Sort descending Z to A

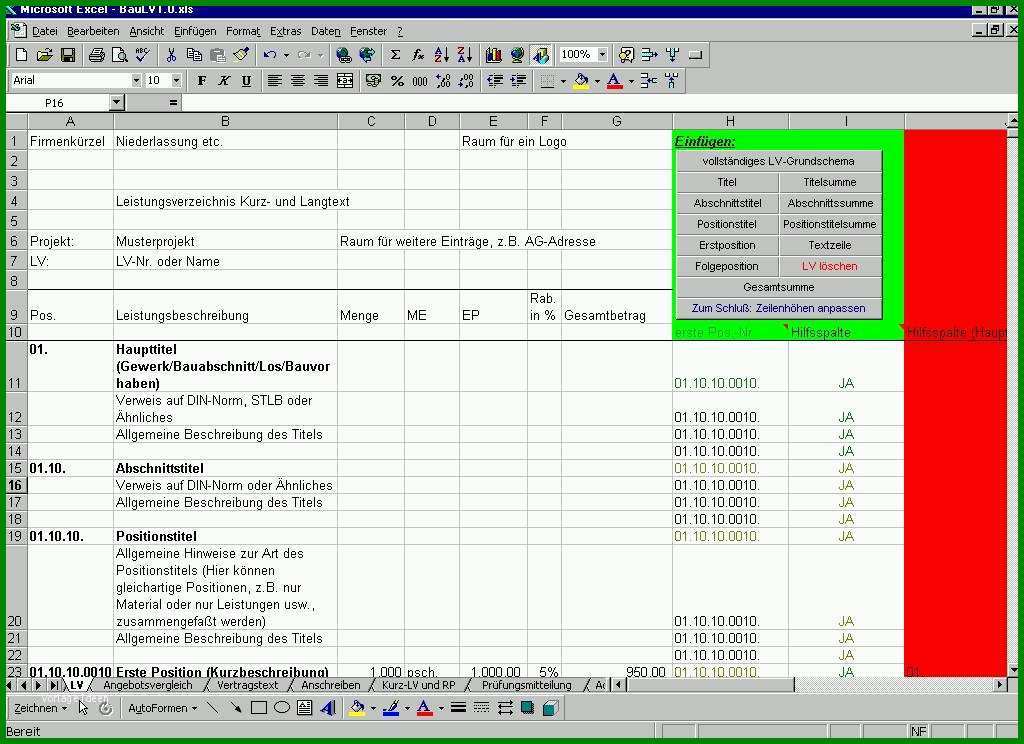point(465,55)
